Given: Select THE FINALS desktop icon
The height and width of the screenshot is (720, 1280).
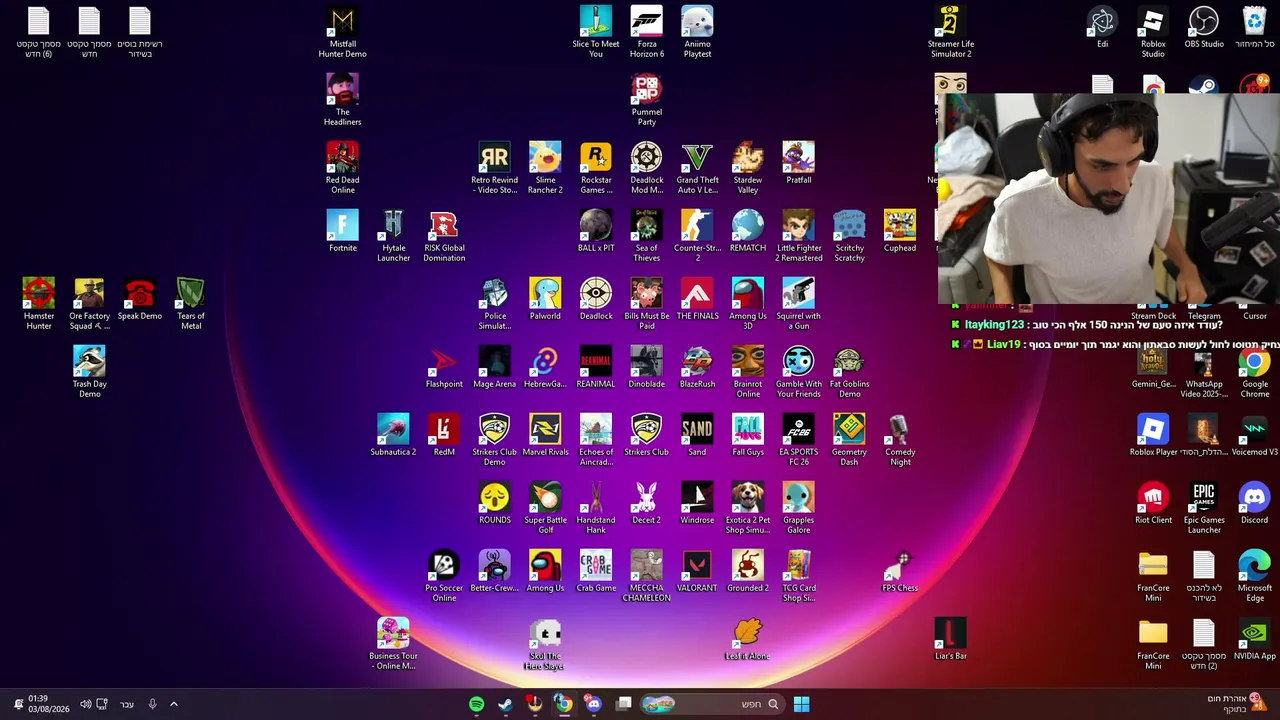Looking at the screenshot, I should [x=697, y=299].
